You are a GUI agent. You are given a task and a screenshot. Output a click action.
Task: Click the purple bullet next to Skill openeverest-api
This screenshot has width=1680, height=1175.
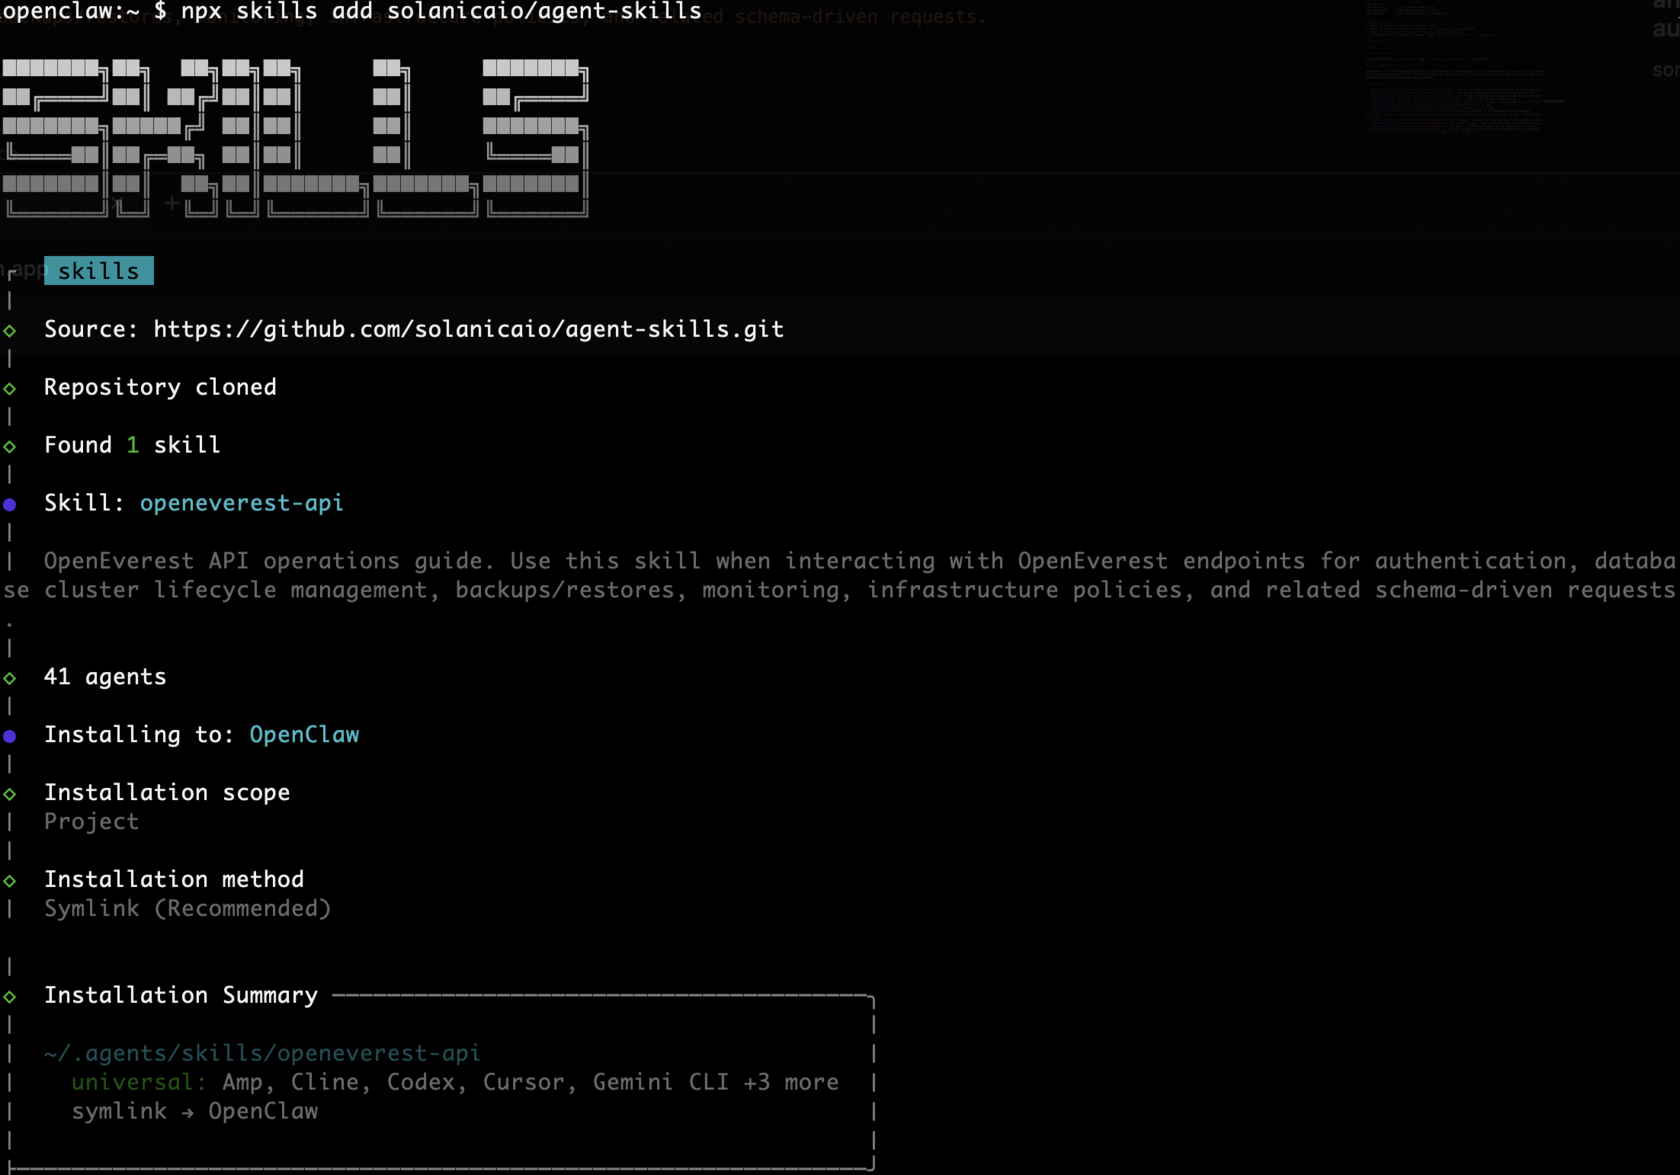tap(11, 504)
